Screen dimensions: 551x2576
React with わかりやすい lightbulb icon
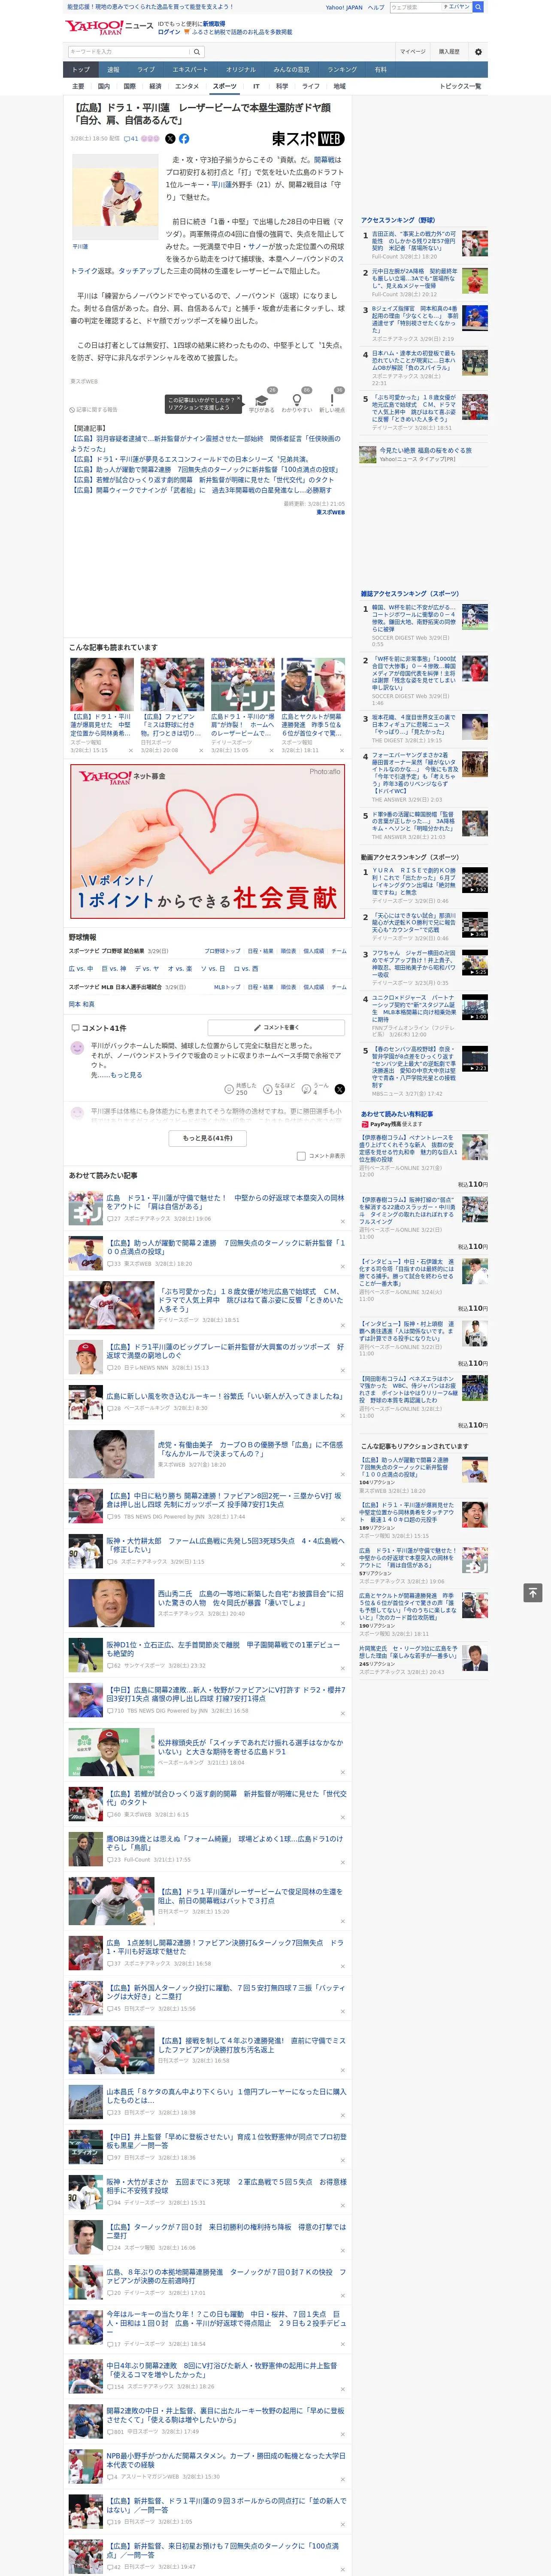[297, 401]
